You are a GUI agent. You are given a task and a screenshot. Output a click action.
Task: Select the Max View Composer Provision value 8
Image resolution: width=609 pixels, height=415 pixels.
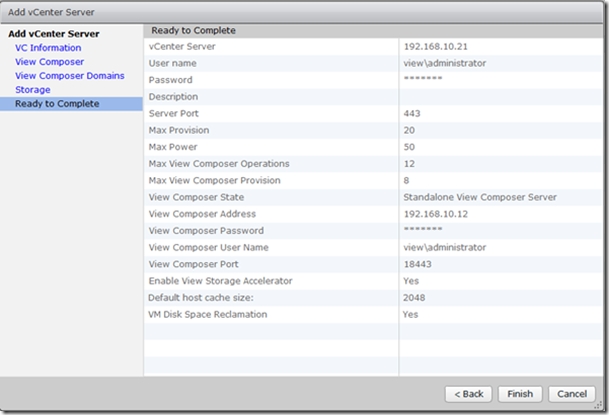tap(406, 180)
